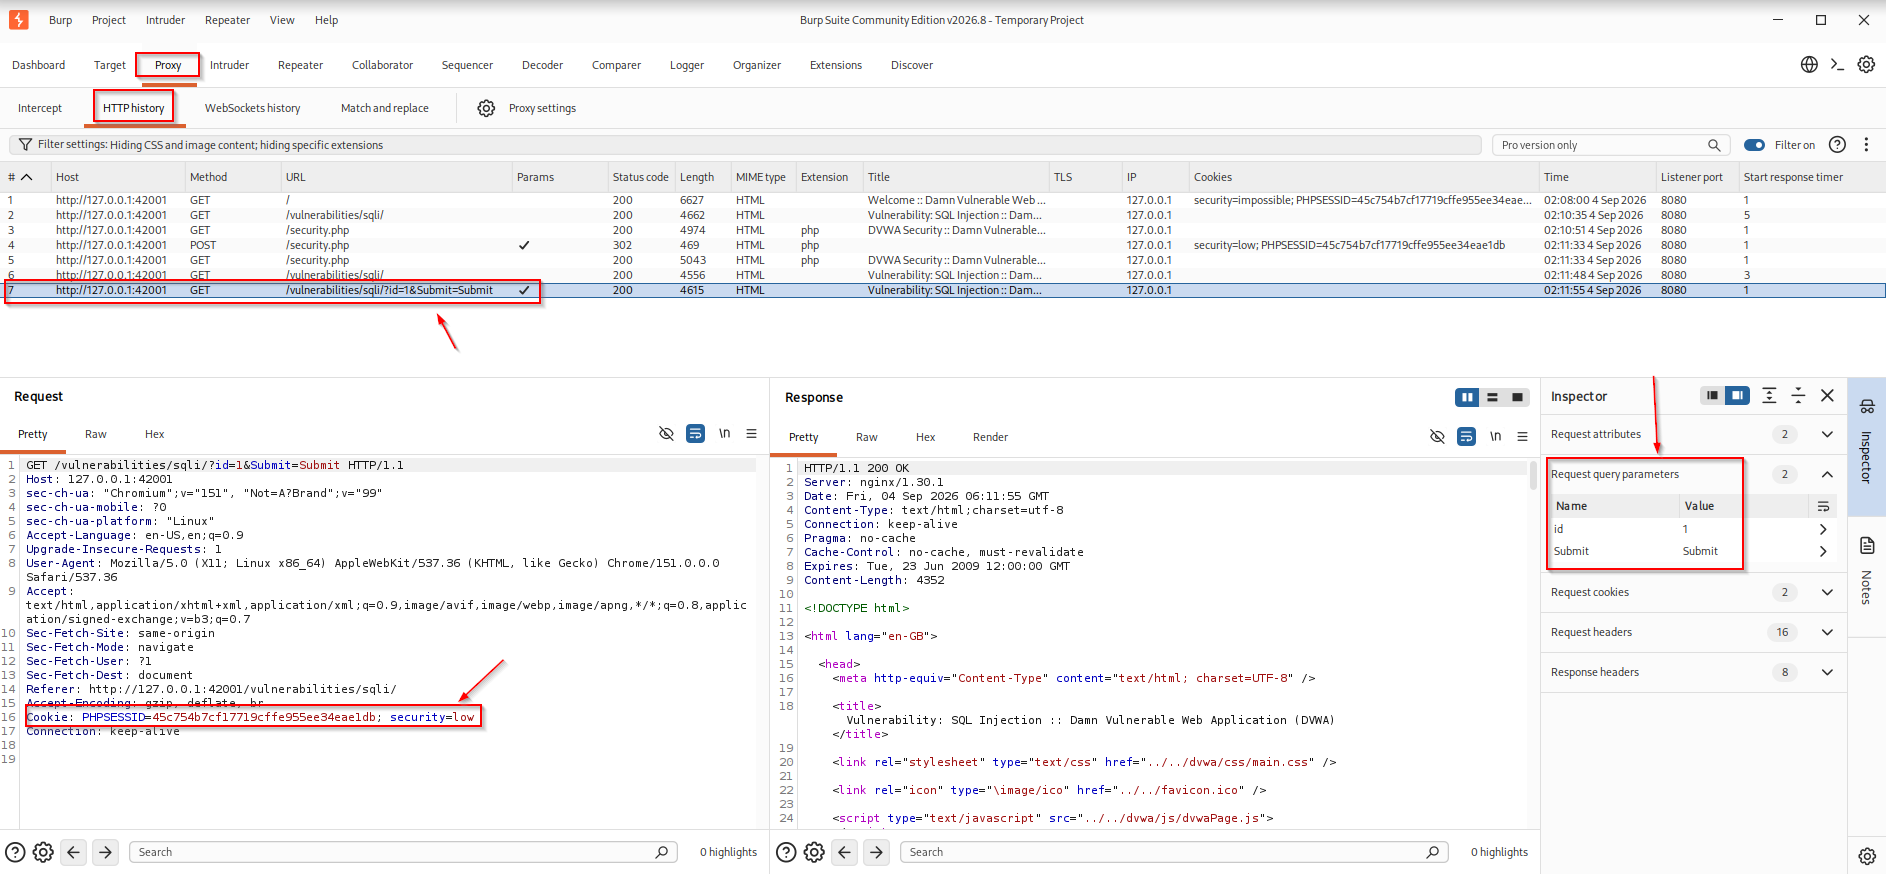Expand the Response headers section
This screenshot has width=1886, height=874.
pyautogui.click(x=1827, y=672)
